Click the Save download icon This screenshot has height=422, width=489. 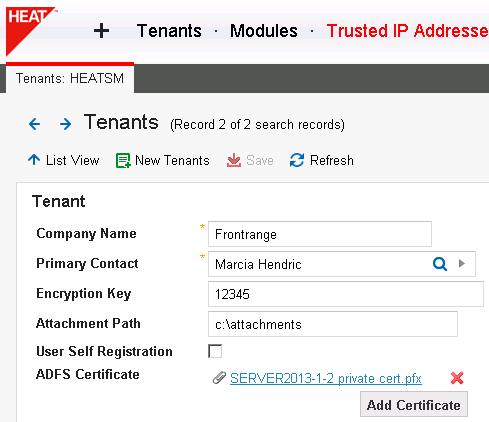pos(234,160)
